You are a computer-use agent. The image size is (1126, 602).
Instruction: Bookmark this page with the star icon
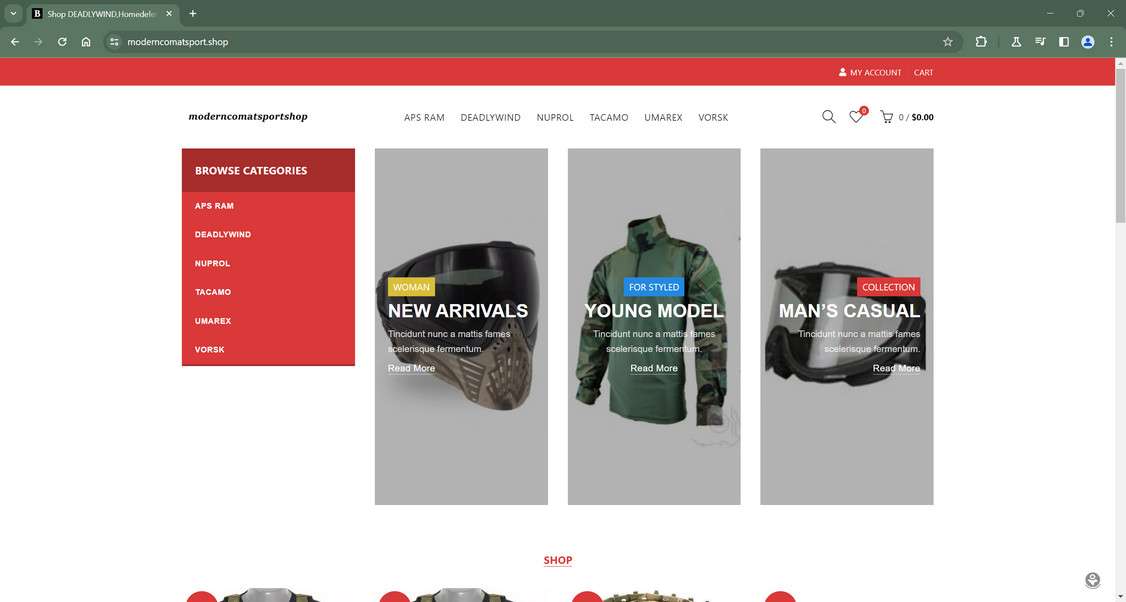[x=947, y=42]
